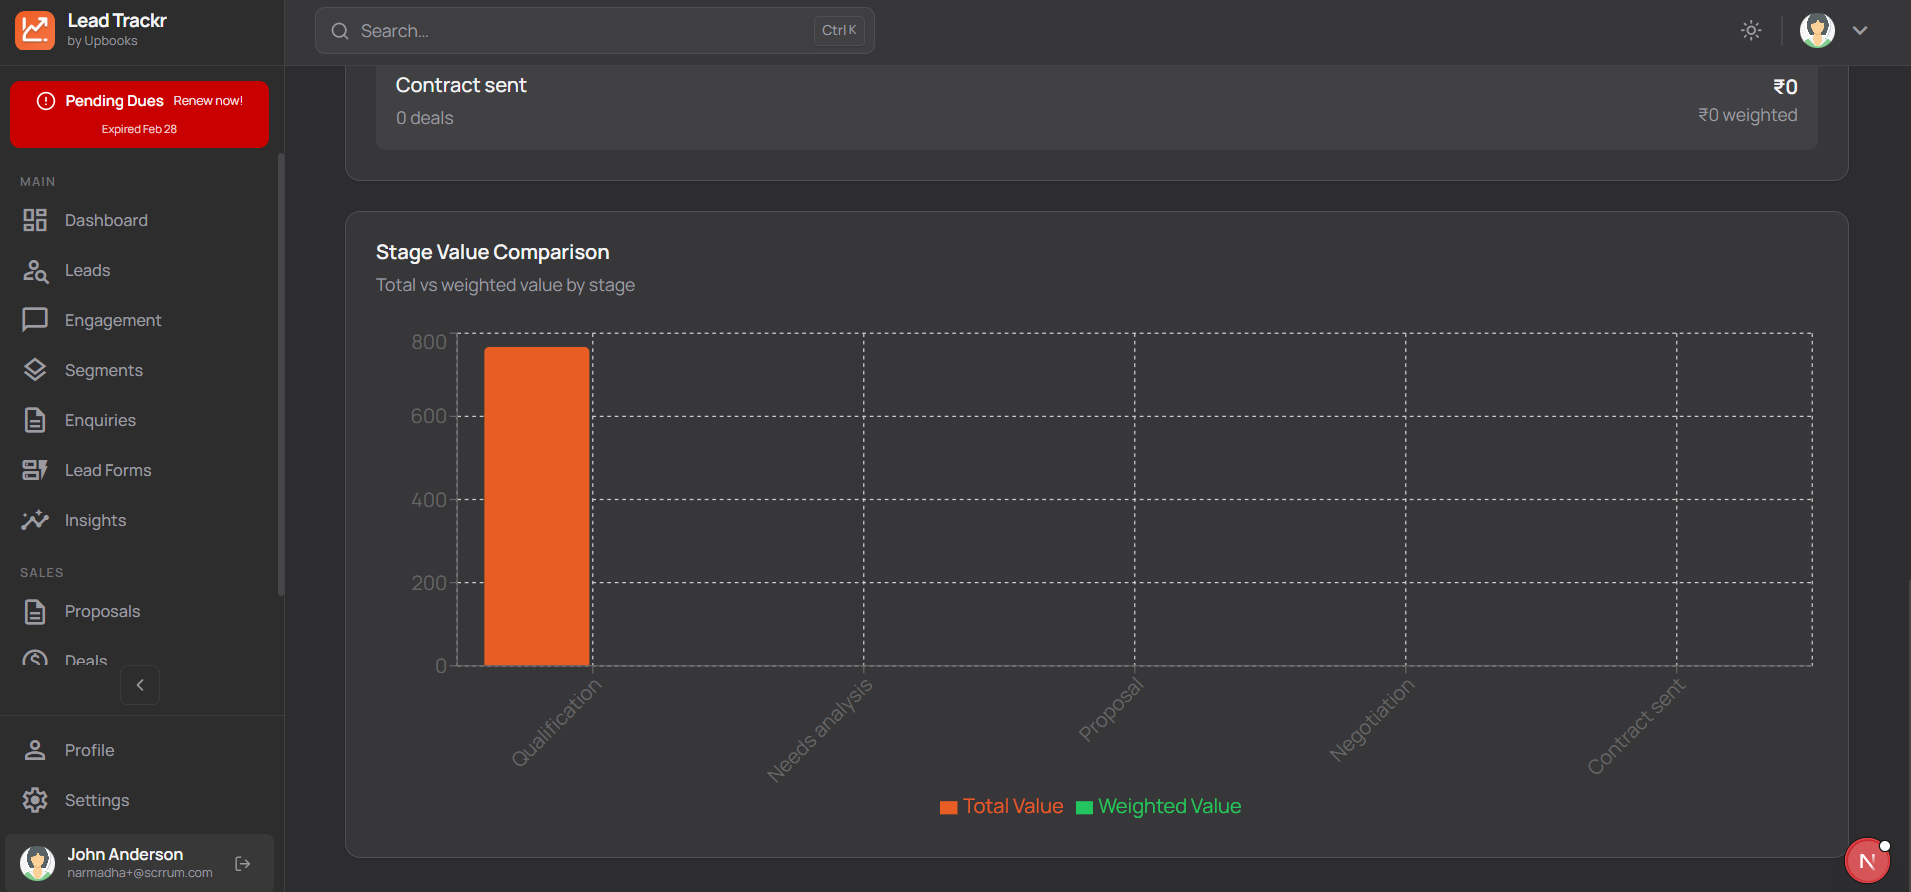Click the orange Total Value swatch
Screen dimensions: 1911x892
pos(949,808)
